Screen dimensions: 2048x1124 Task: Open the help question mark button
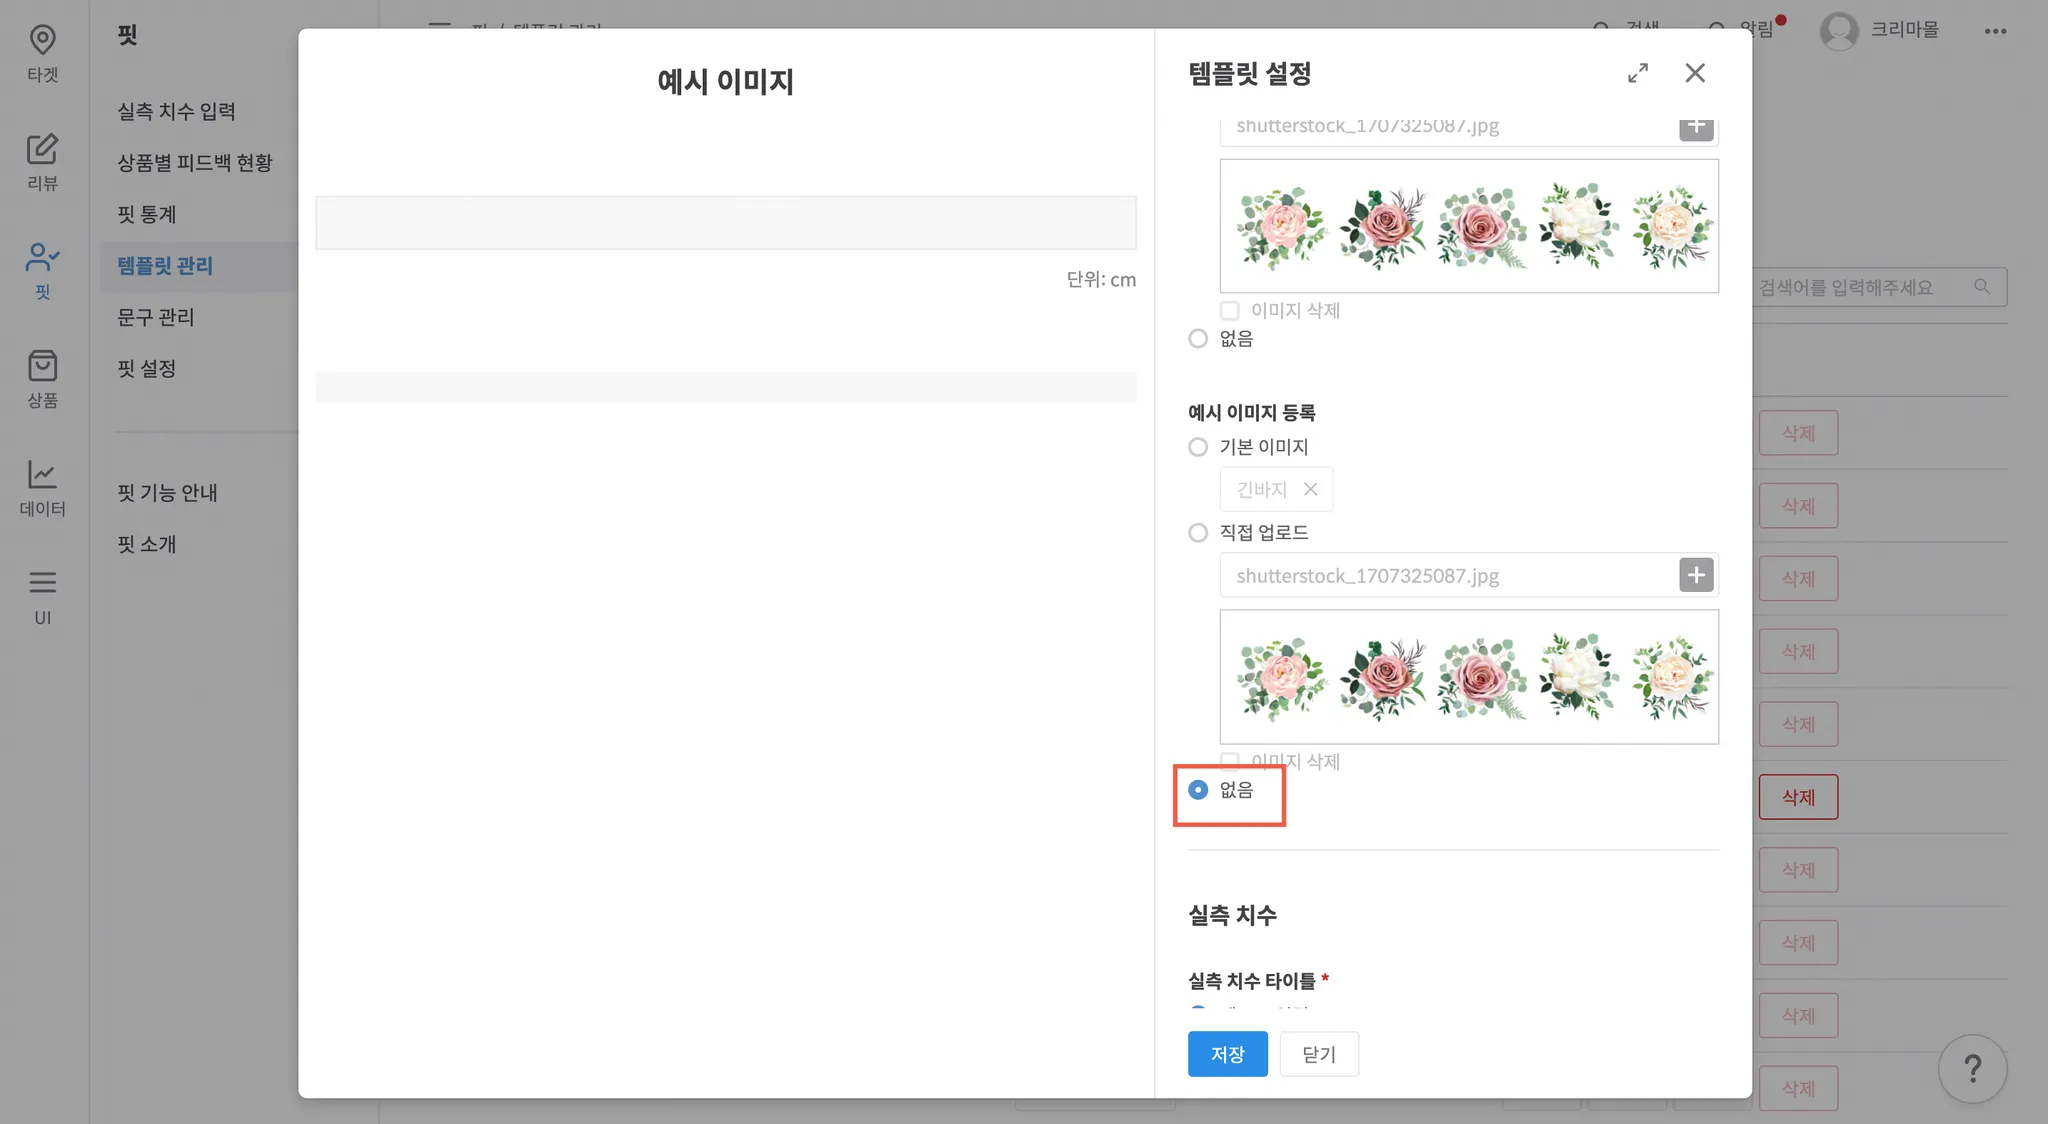[x=1971, y=1068]
